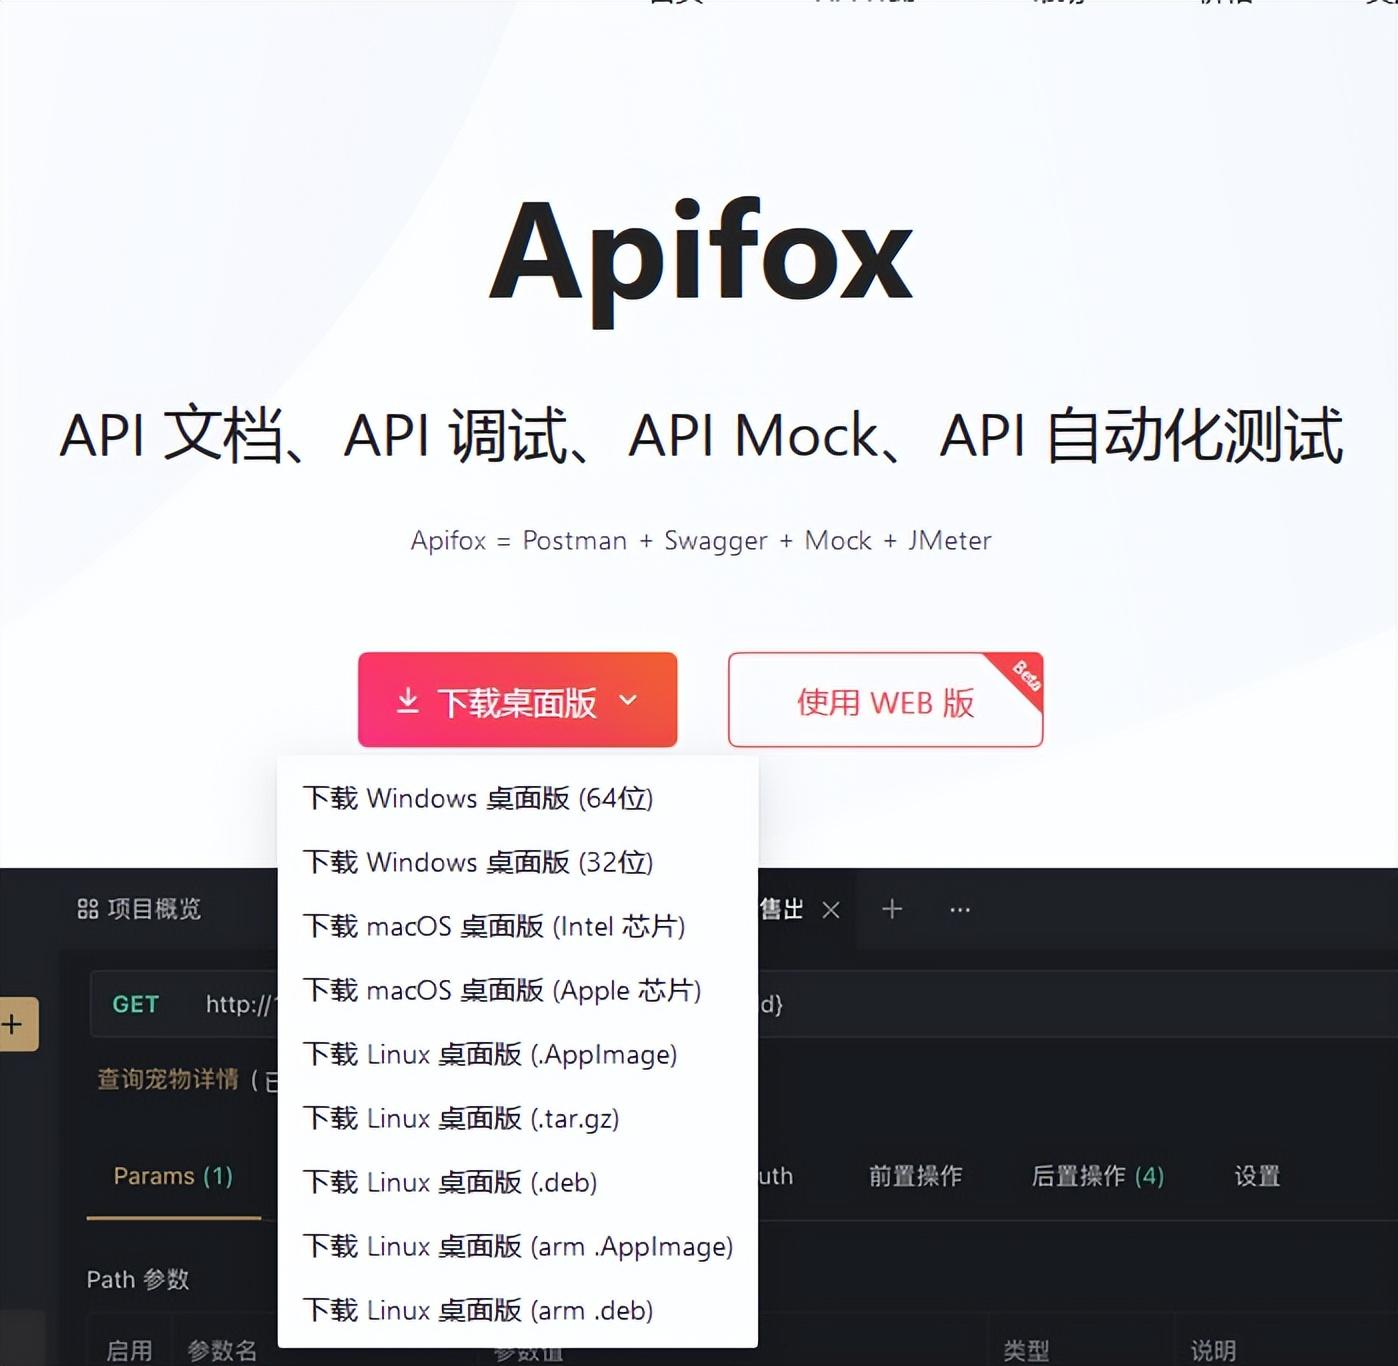Screen dimensions: 1398x1366
Task: Click the 说明 column header
Action: pos(1213,1351)
